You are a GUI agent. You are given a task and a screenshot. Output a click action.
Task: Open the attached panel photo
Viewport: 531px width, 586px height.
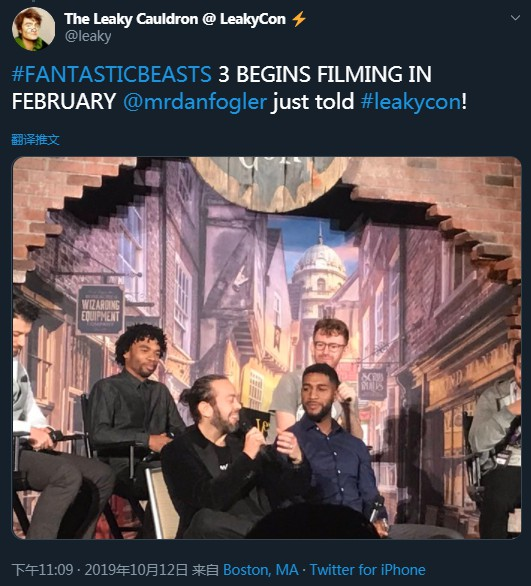tap(267, 348)
